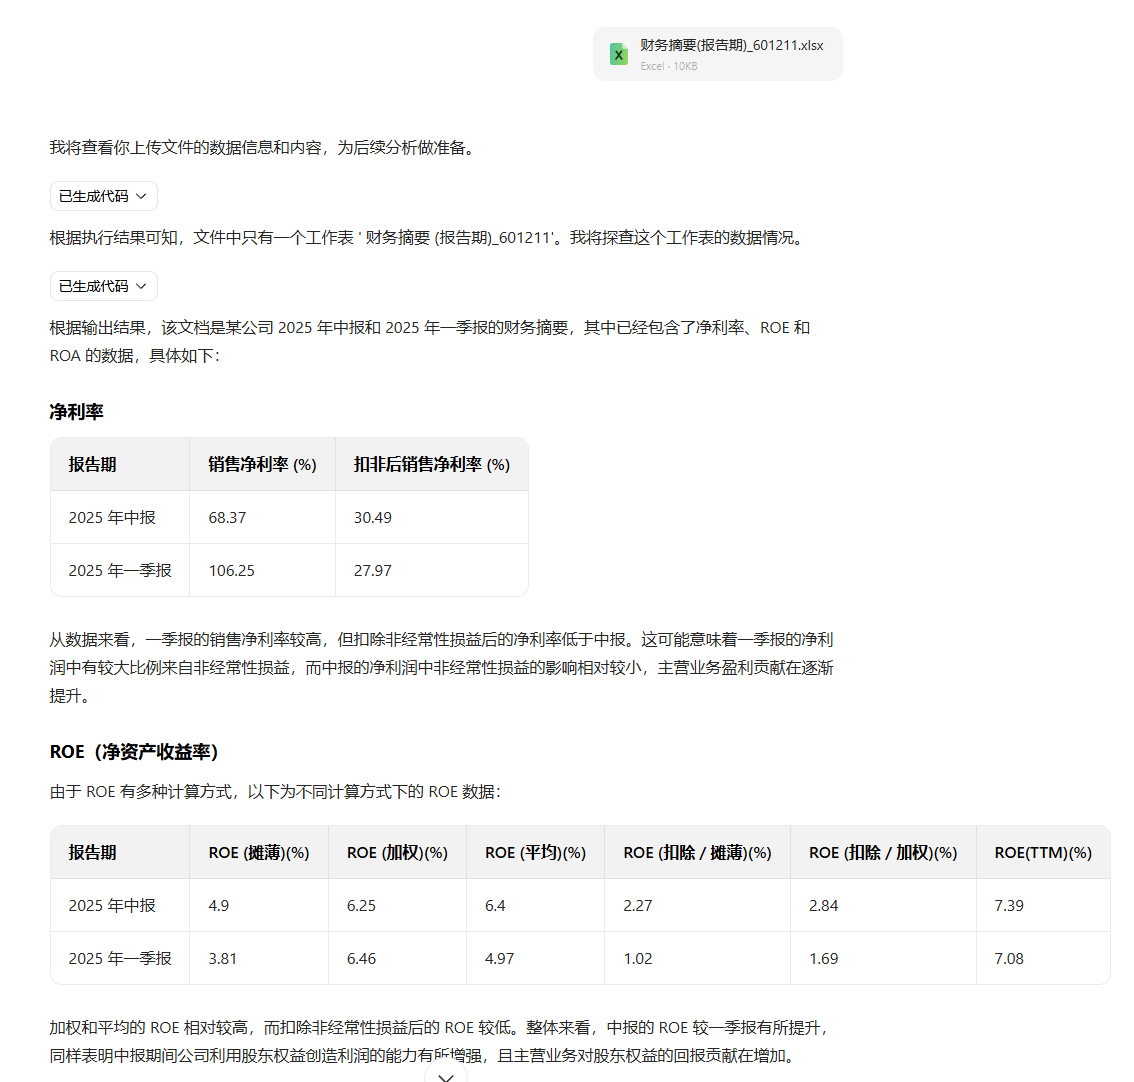This screenshot has height=1082, width=1134.
Task: Select ROE cell value 1.69
Action: [x=823, y=958]
